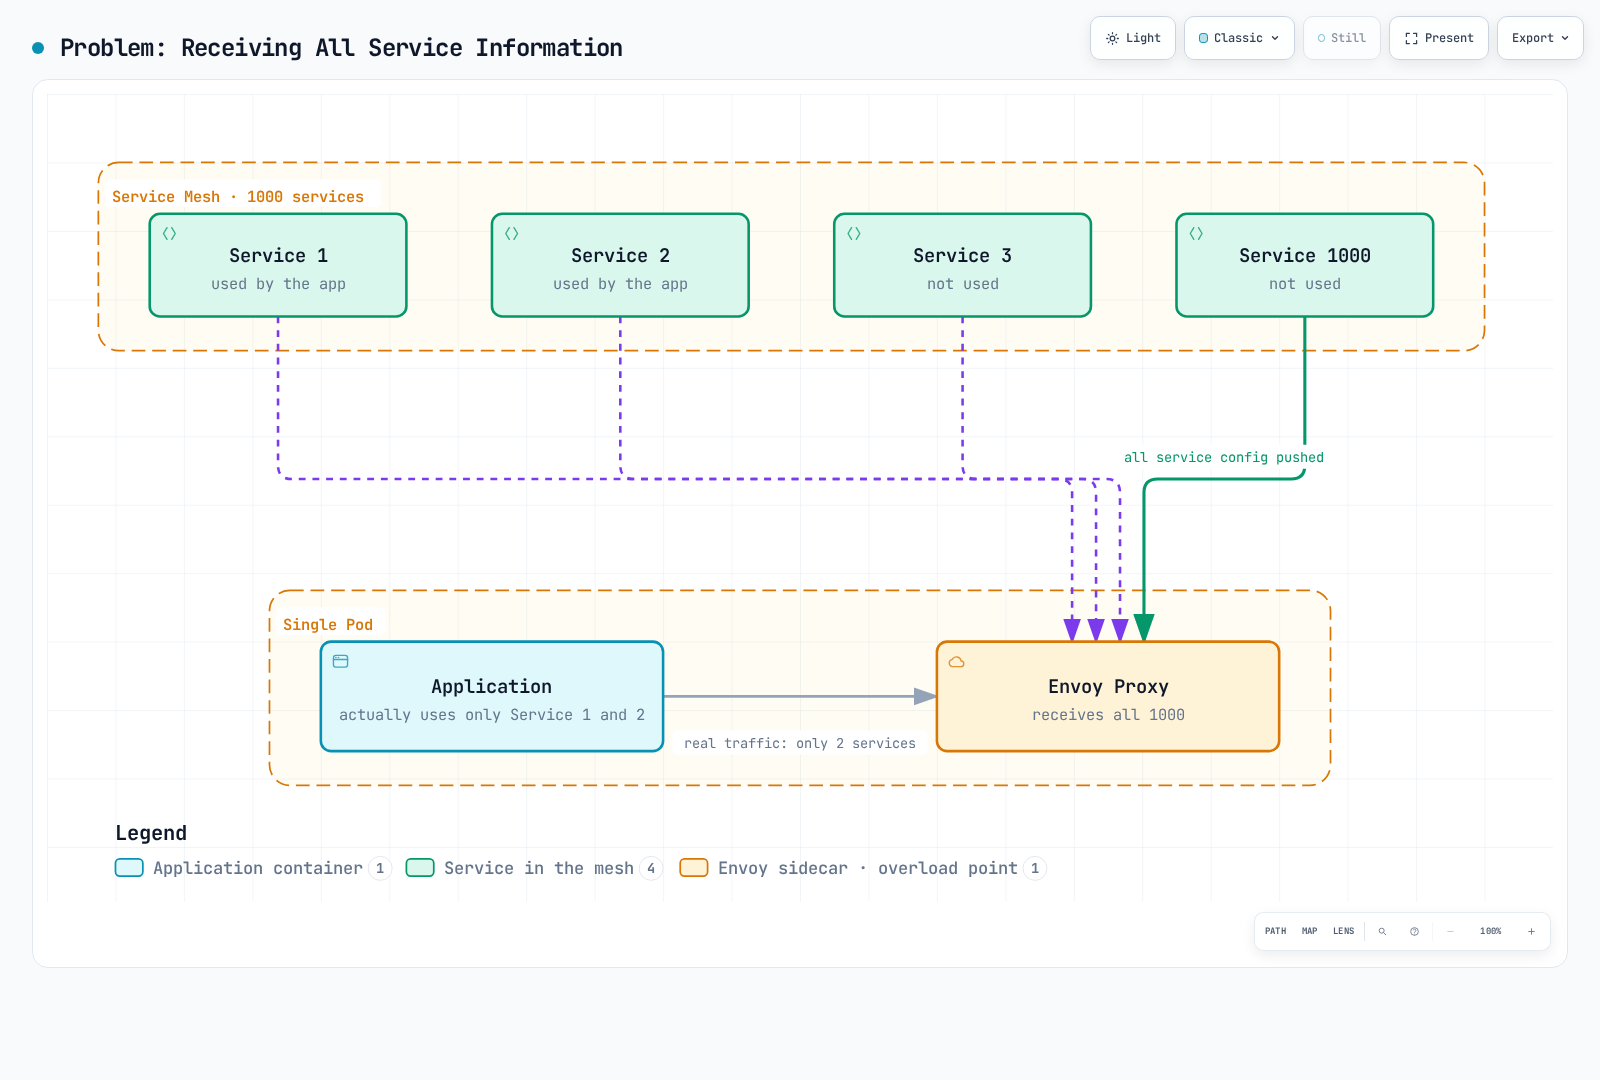
Task: Click the window icon in Application node
Action: (x=340, y=661)
